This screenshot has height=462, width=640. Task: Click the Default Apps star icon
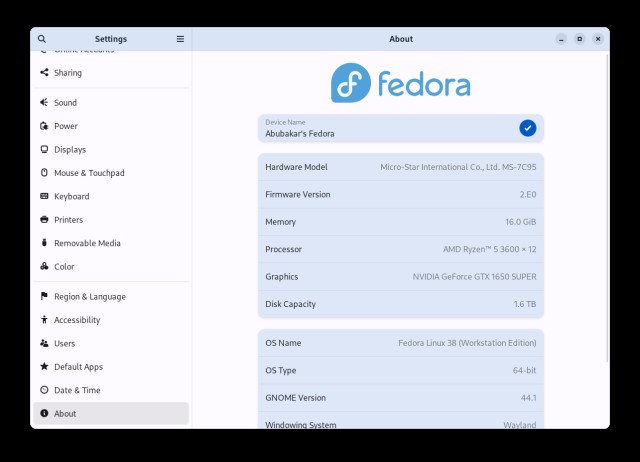44,366
